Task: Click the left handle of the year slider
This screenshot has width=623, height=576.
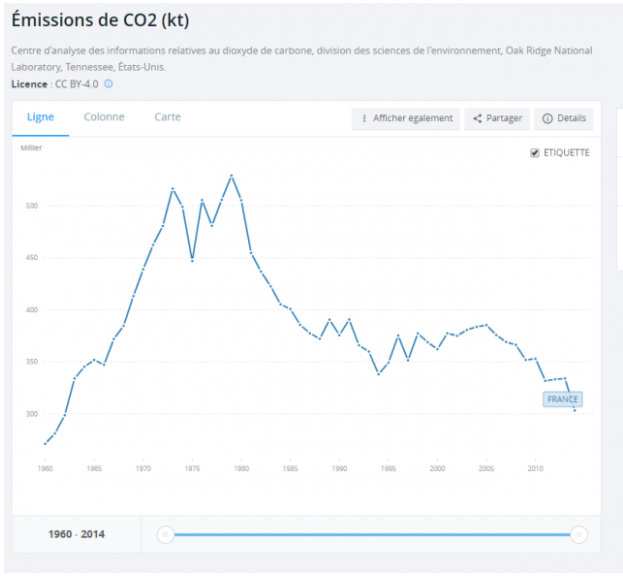Action: [x=166, y=535]
